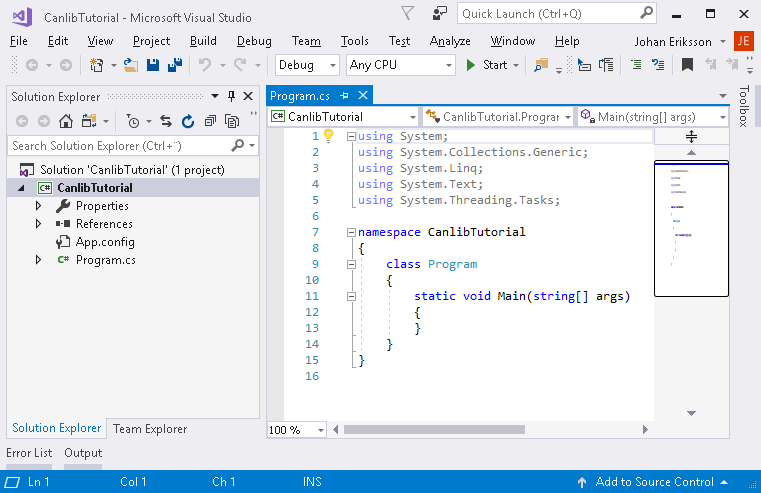This screenshot has height=493, width=761.
Task: Click the Johan Eriksson account name
Action: (673, 42)
